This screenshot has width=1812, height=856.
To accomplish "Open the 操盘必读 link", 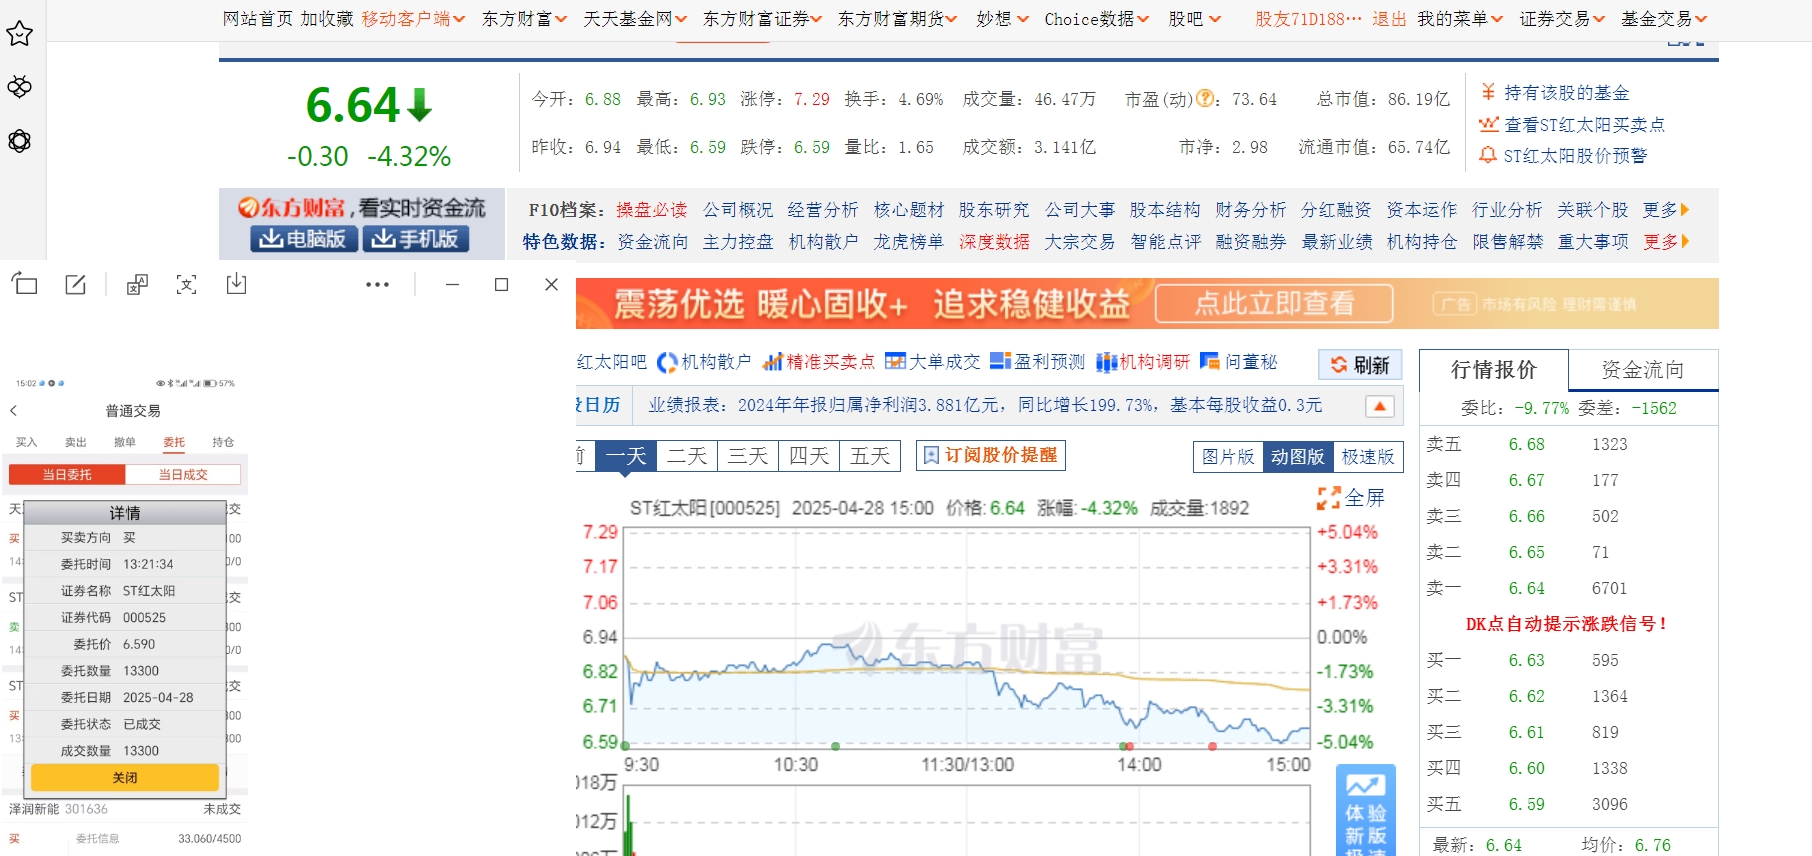I will click(651, 210).
